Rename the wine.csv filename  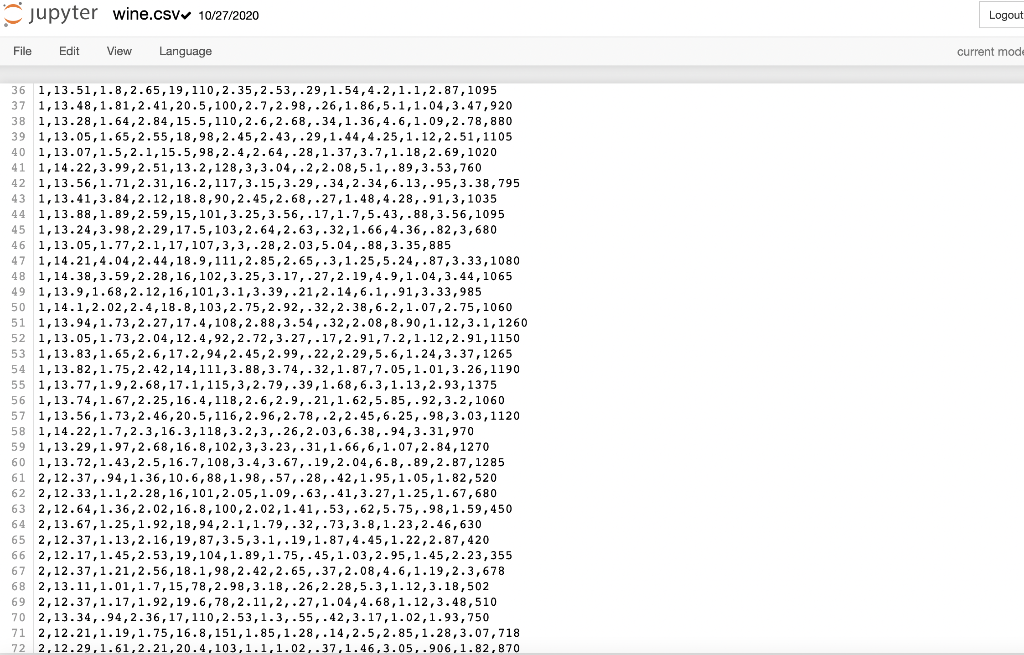pyautogui.click(x=146, y=14)
